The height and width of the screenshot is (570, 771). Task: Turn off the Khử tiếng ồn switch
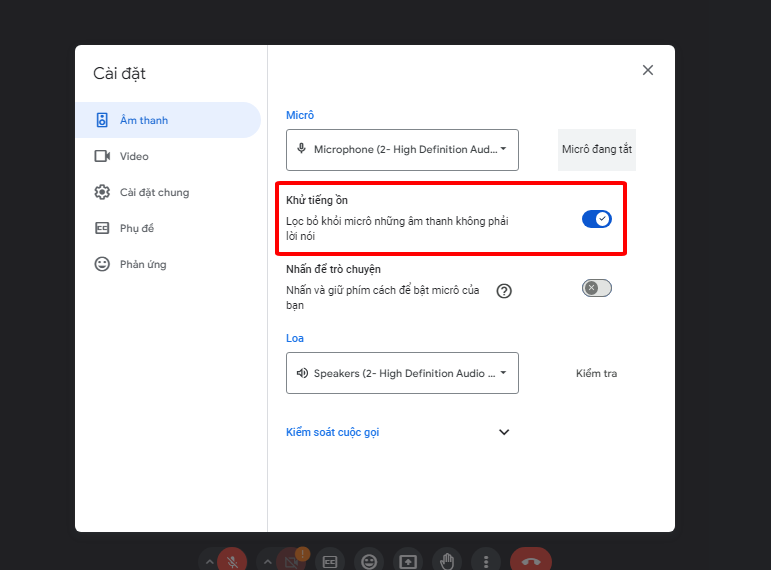(x=597, y=219)
